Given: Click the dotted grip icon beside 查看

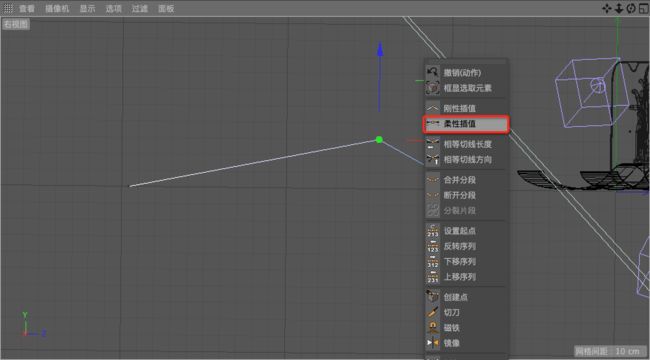Looking at the screenshot, I should coord(8,8).
